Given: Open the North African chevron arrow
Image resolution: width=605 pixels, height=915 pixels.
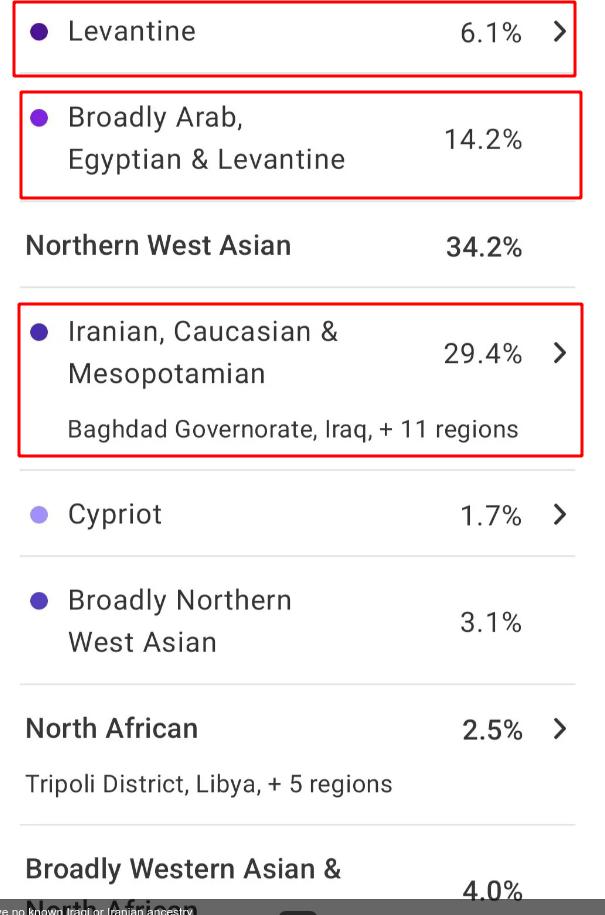Looking at the screenshot, I should coord(559,729).
